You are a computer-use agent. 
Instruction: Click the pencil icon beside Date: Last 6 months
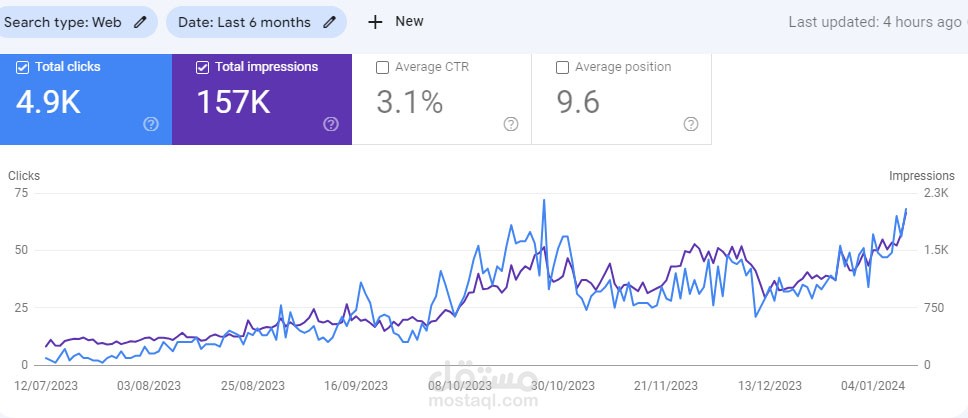pos(329,22)
